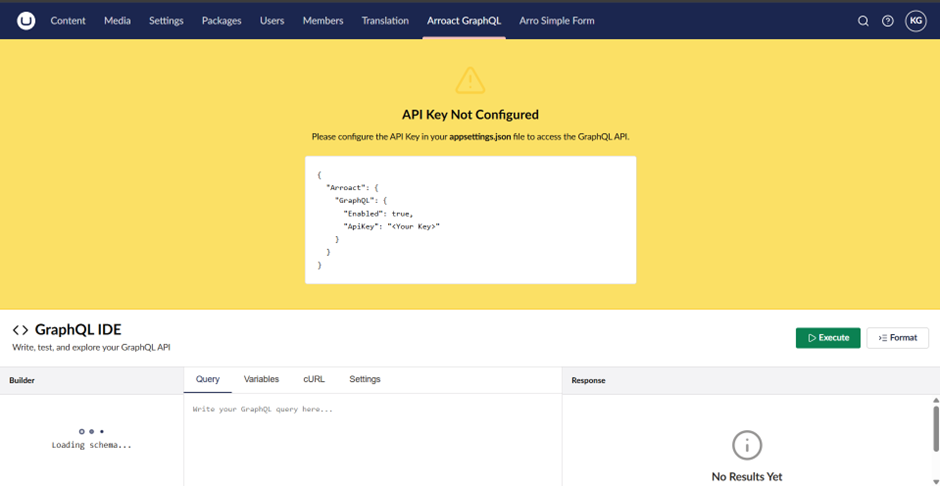Viewport: 940px width, 486px height.
Task: Switch to the Variables tab
Action: [261, 380]
